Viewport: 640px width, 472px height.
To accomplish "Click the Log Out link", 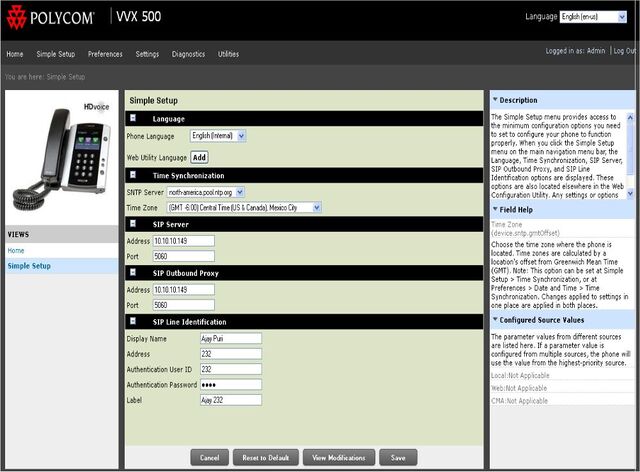I will tap(624, 50).
